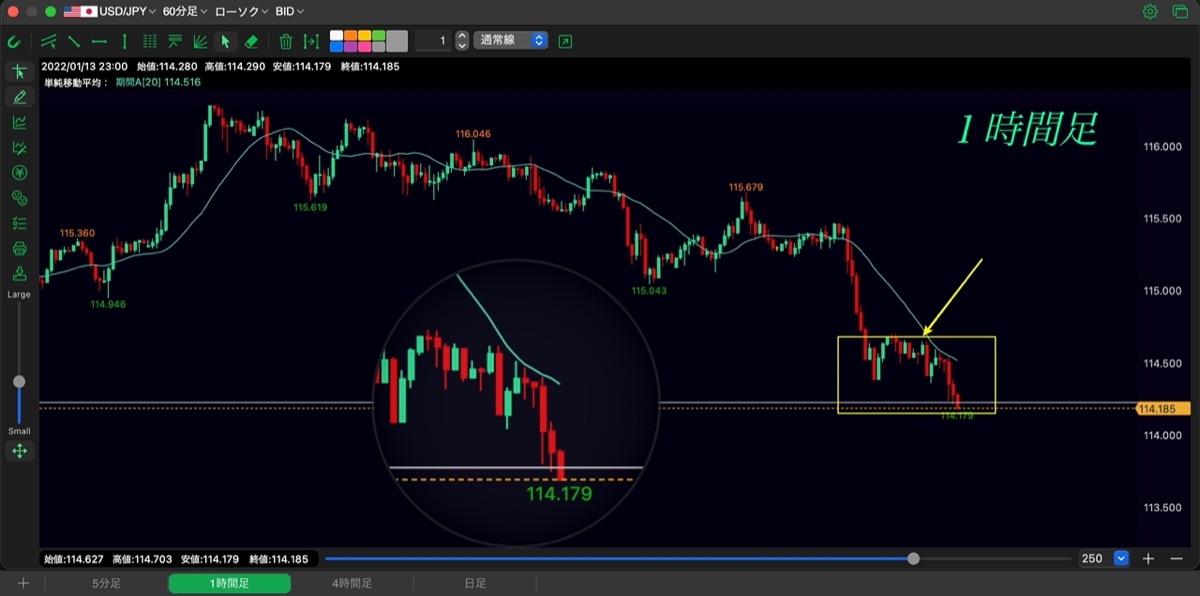Click the popout arrow icon beside 通常線
Screen dimensions: 1200x596
[566, 41]
